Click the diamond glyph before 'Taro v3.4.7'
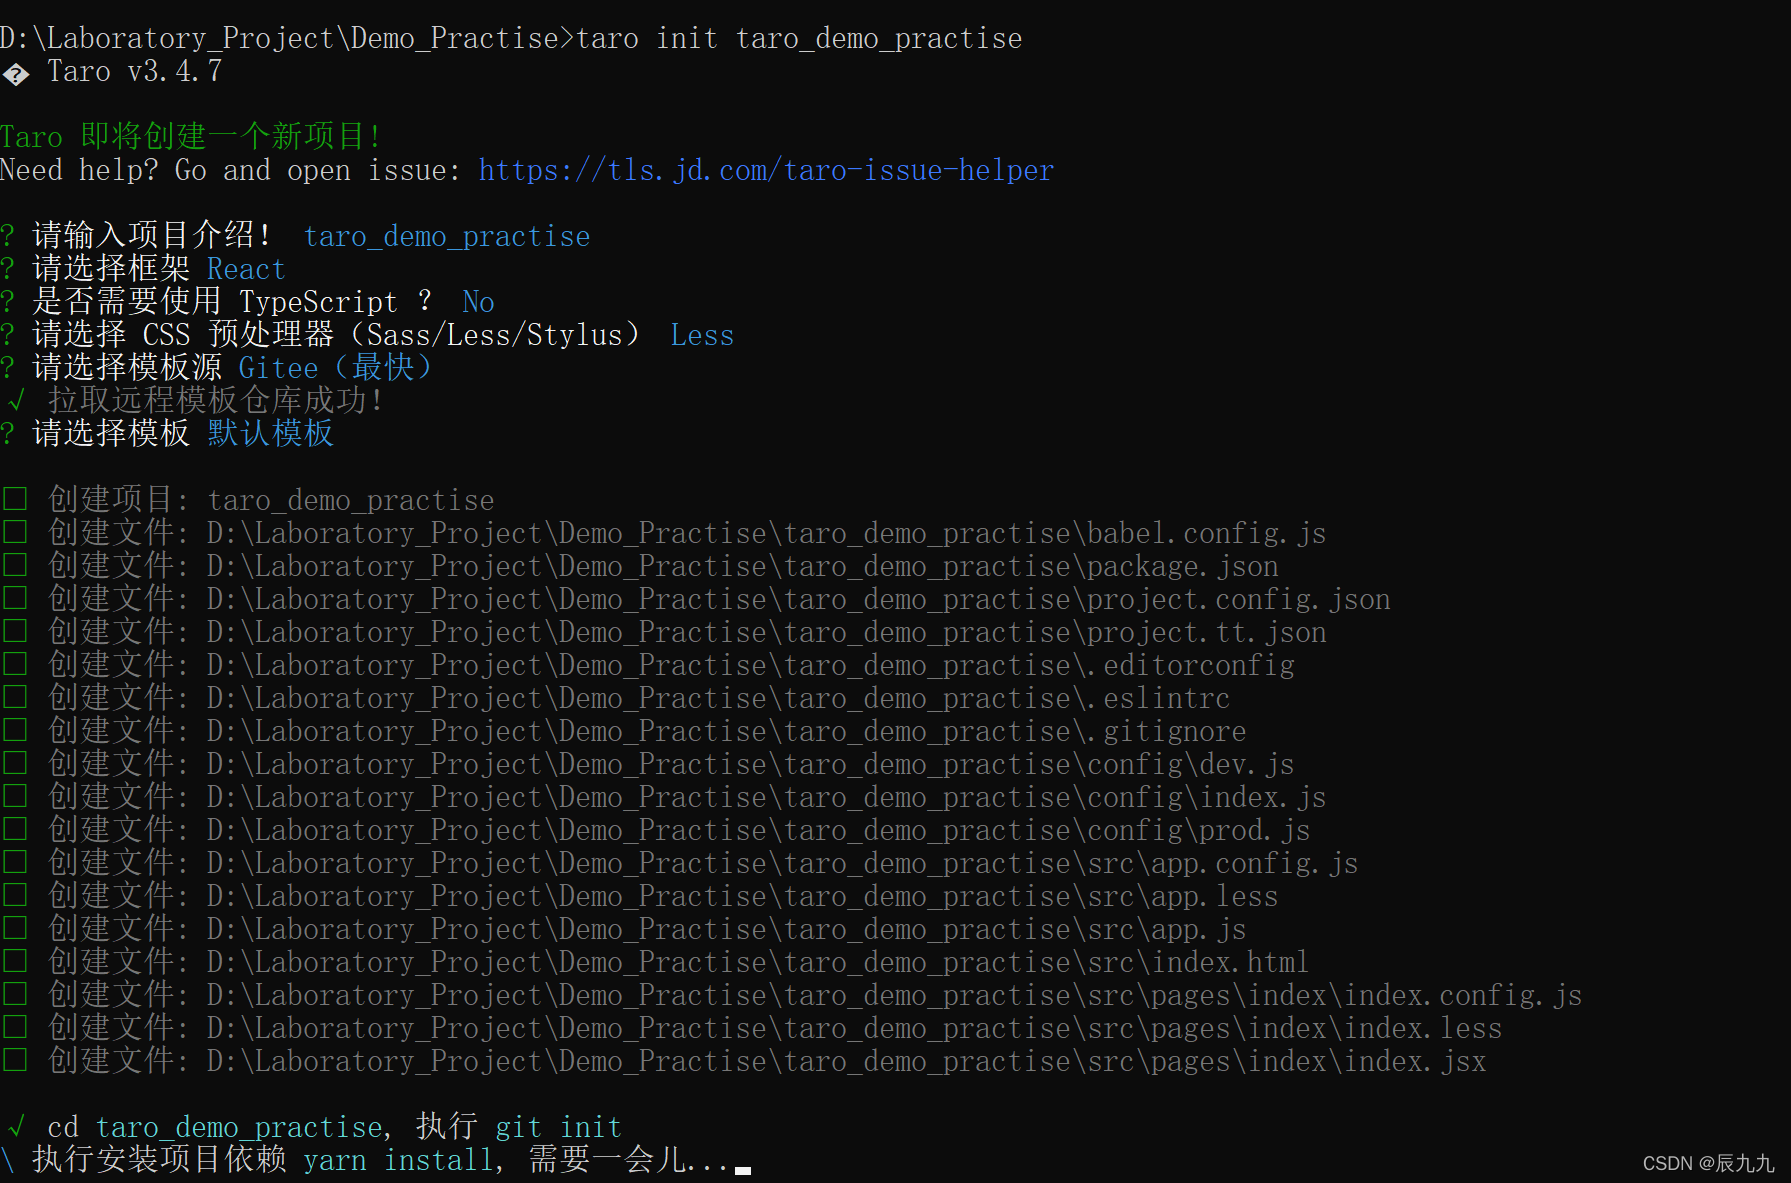 pyautogui.click(x=15, y=74)
